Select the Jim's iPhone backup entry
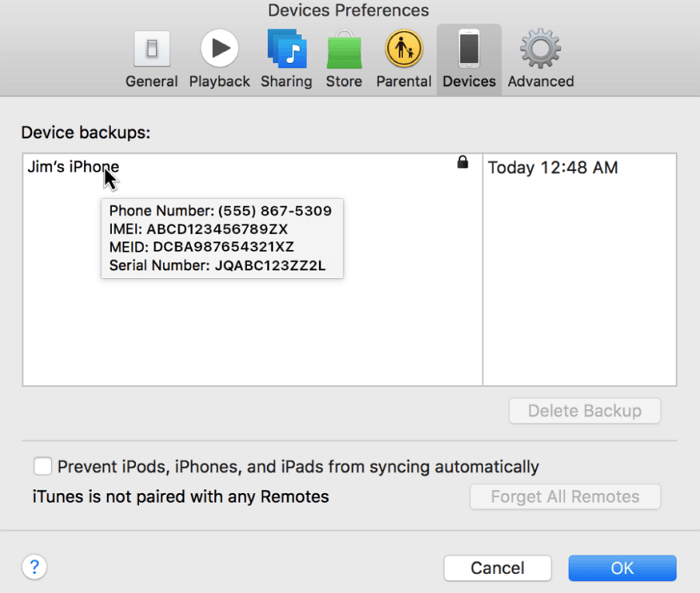Screen dimensions: 700x593 pyautogui.click(x=73, y=167)
